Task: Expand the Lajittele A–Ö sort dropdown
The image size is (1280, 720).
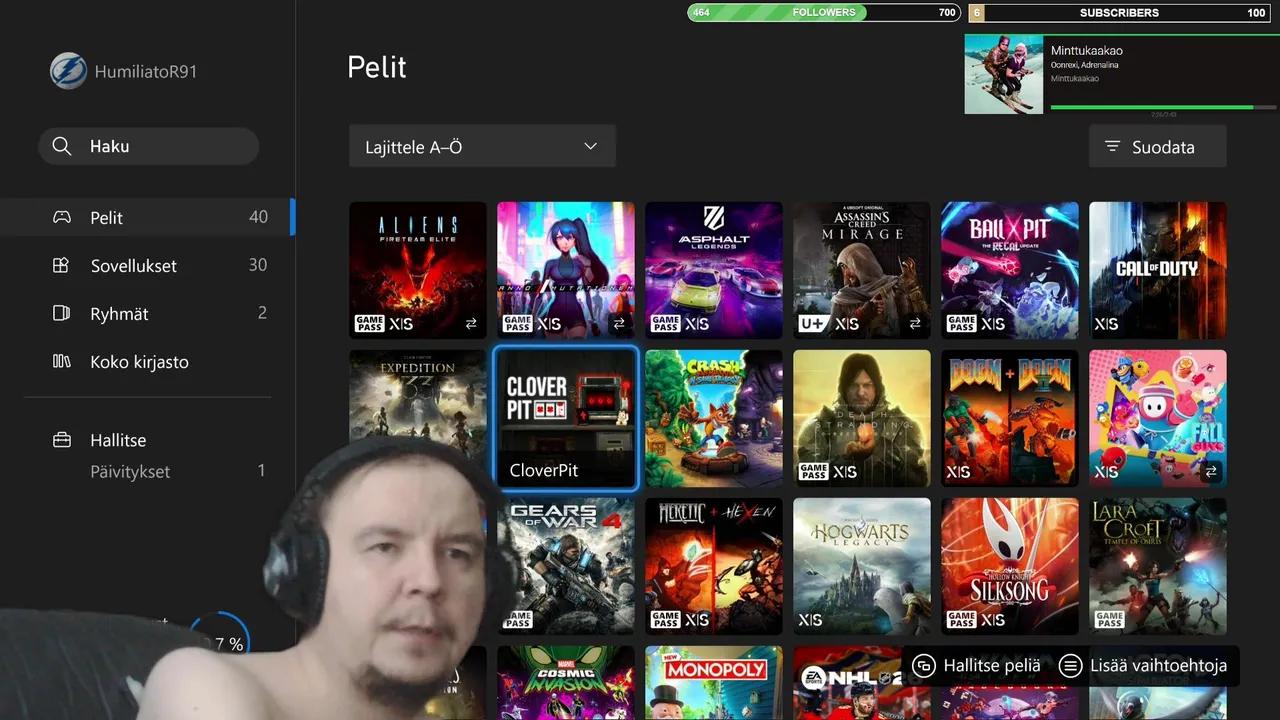Action: point(482,146)
